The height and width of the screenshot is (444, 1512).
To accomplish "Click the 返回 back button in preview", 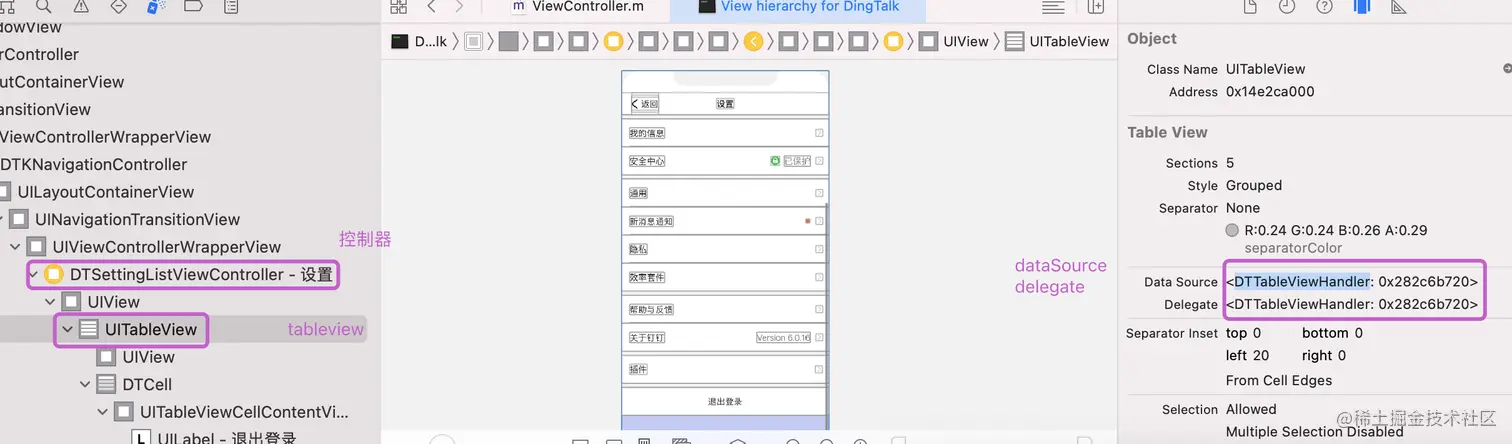I will point(644,104).
